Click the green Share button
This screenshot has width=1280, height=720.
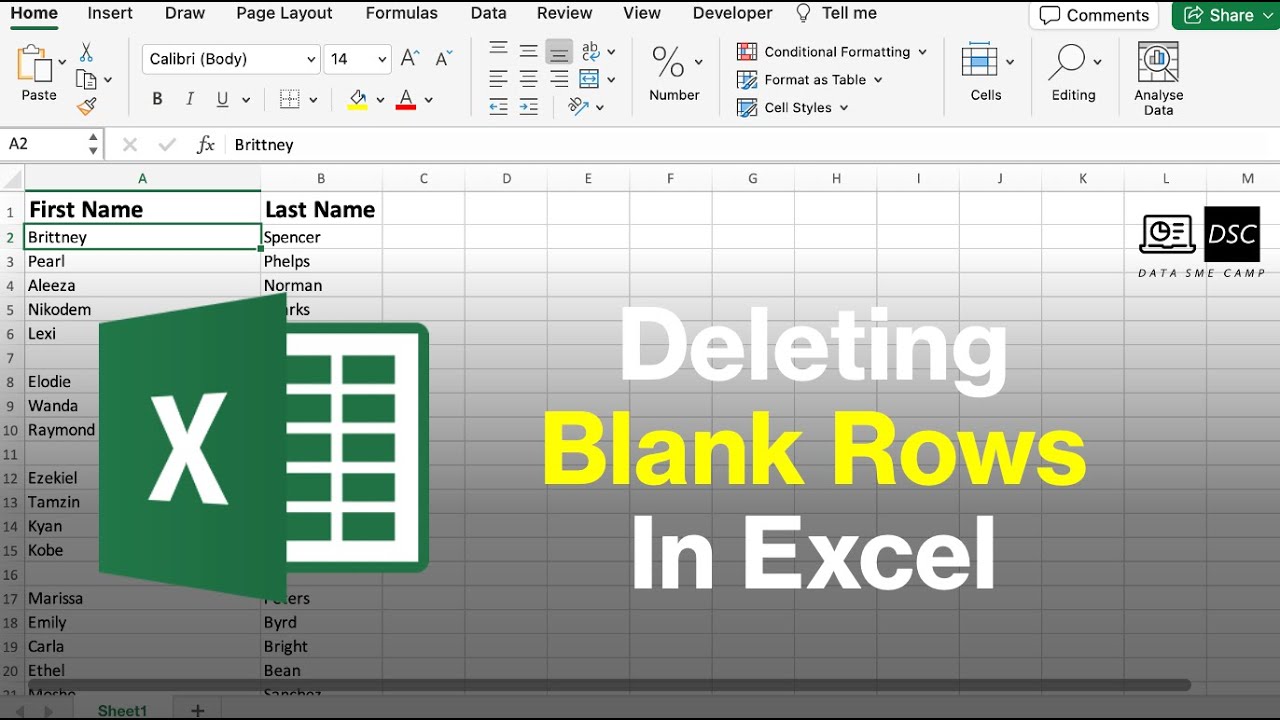point(1226,15)
